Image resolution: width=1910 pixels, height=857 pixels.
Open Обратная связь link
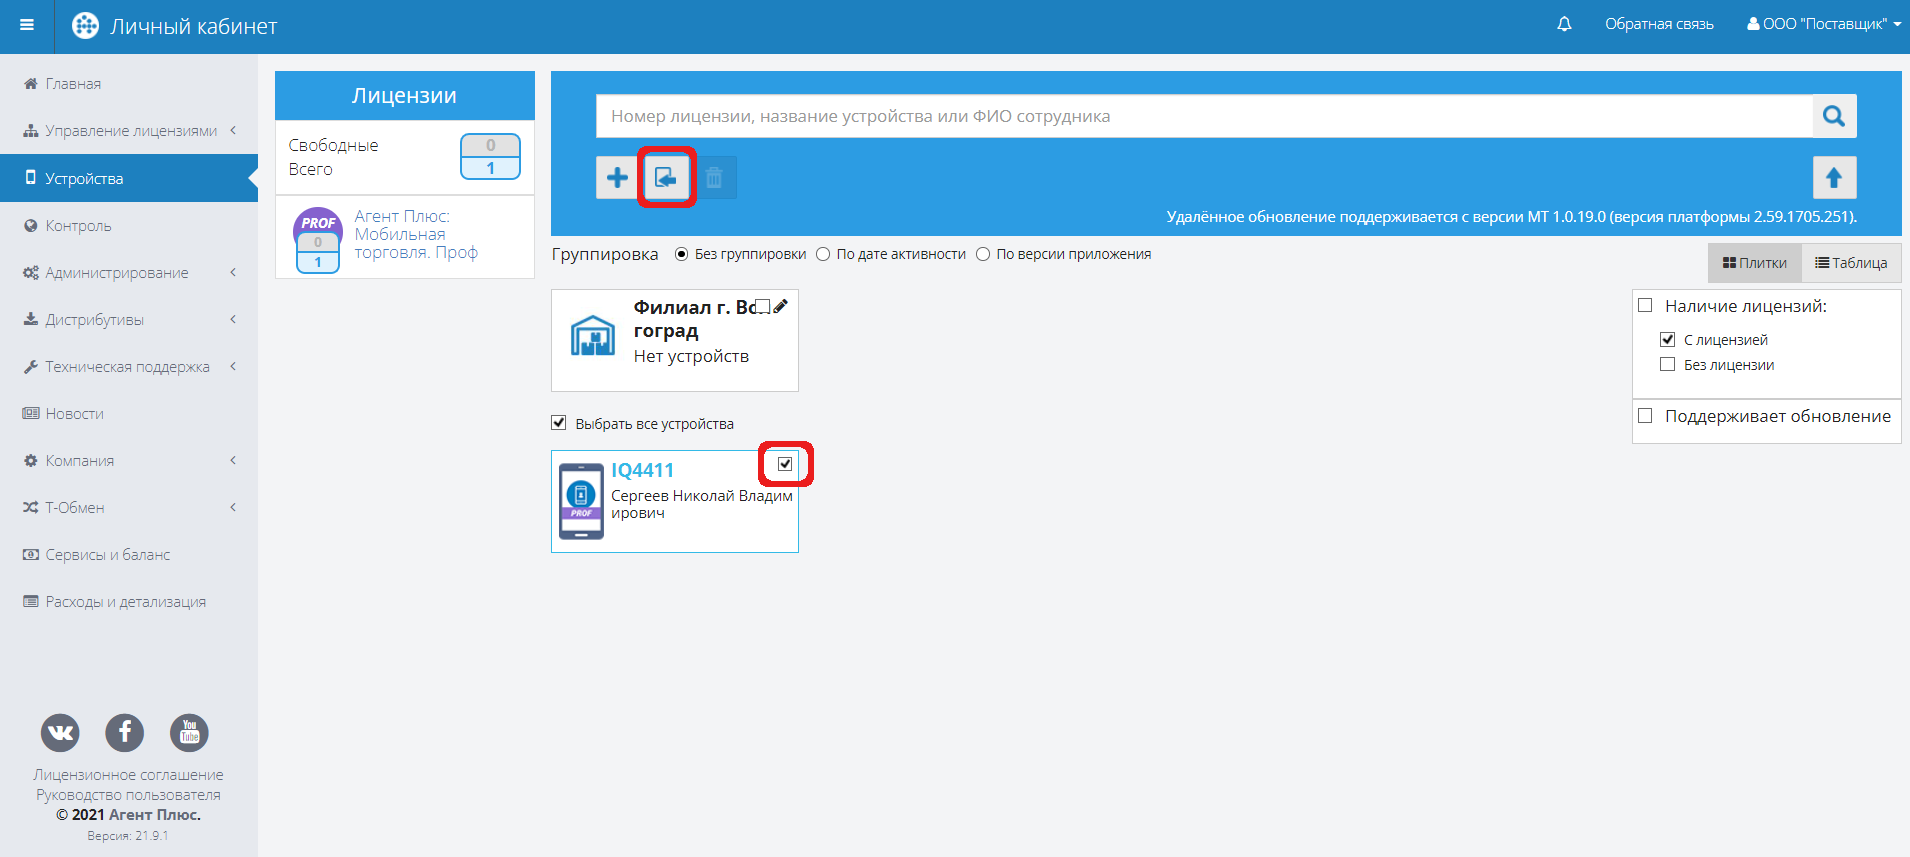pos(1659,24)
